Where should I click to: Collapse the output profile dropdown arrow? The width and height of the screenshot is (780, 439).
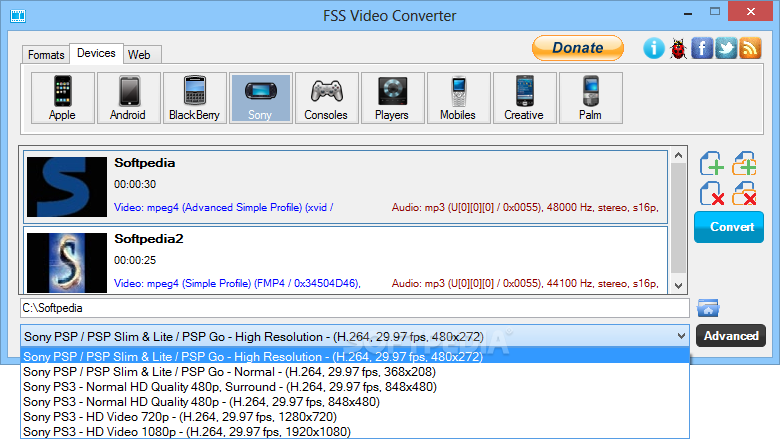(x=681, y=337)
